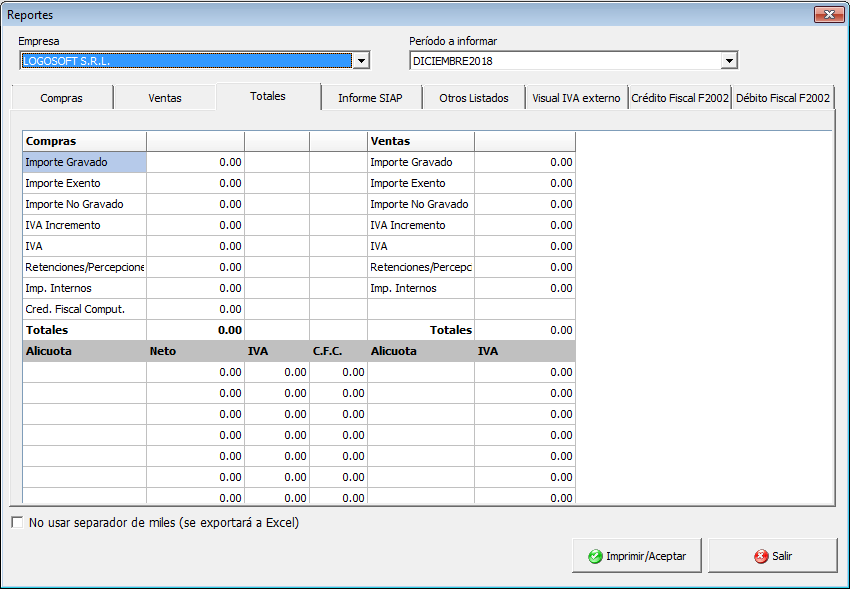Click the DICIEMBRE2018 period field
Image resolution: width=850 pixels, height=589 pixels.
point(565,61)
